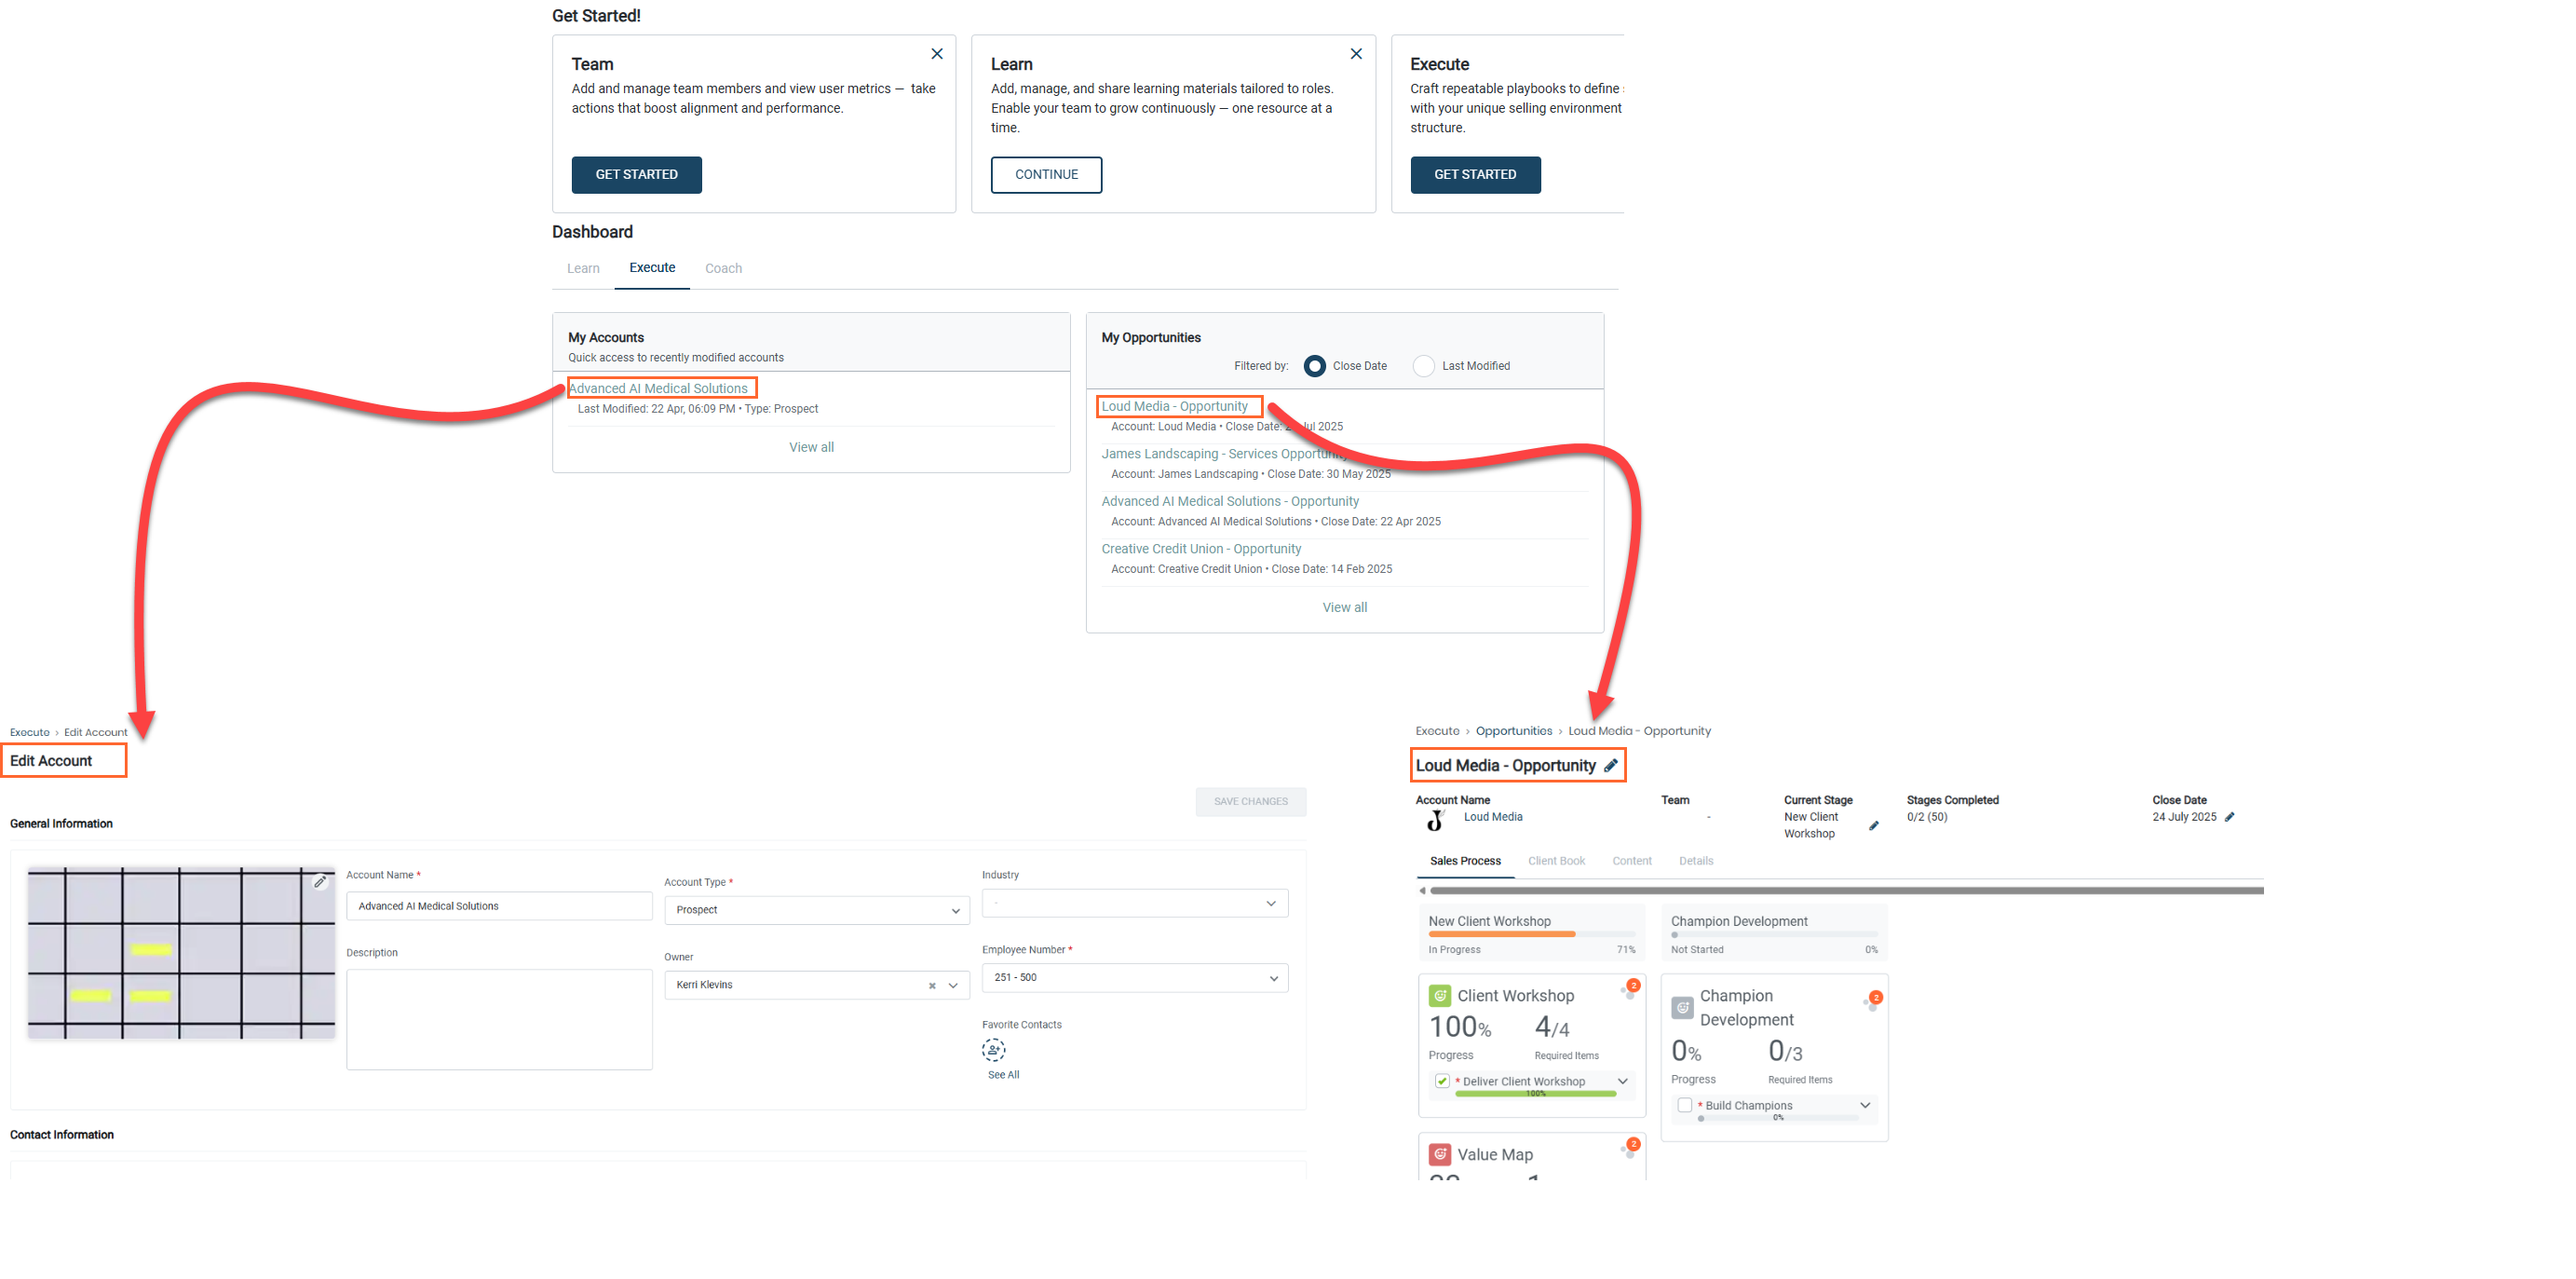The width and height of the screenshot is (2576, 1279).
Task: Click the CONTINUE button in Learn card
Action: pos(1046,174)
